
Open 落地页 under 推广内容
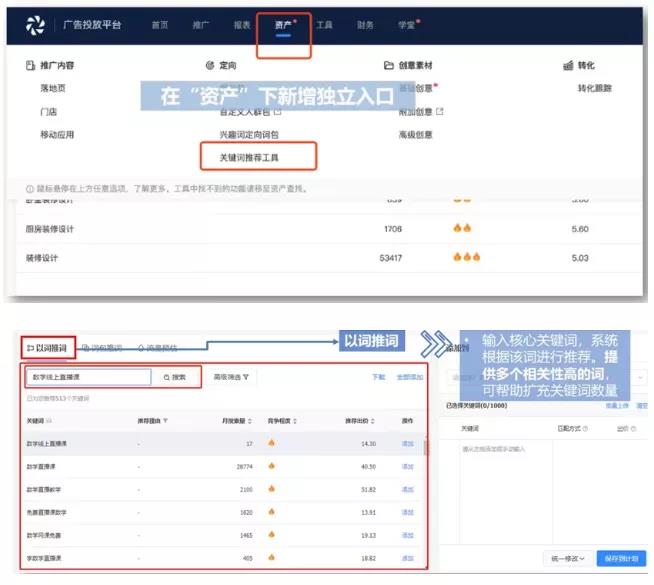(x=53, y=88)
